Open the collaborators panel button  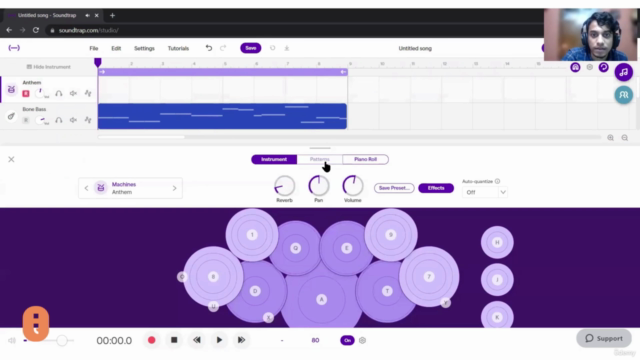[x=623, y=95]
